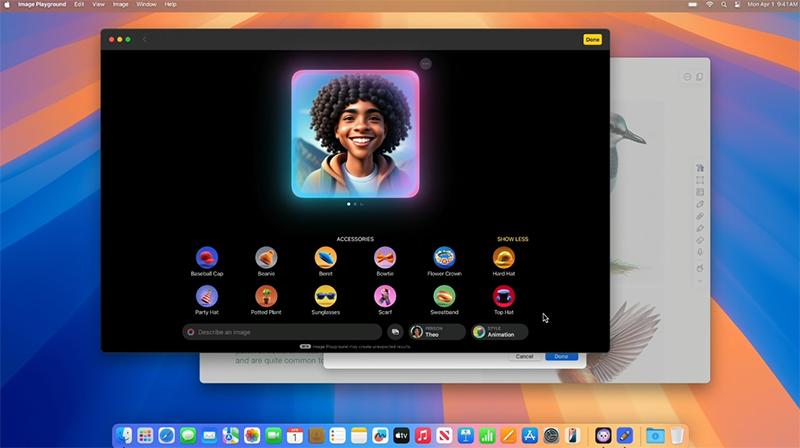
Task: Open the Person selector showing Theo
Action: coord(437,332)
